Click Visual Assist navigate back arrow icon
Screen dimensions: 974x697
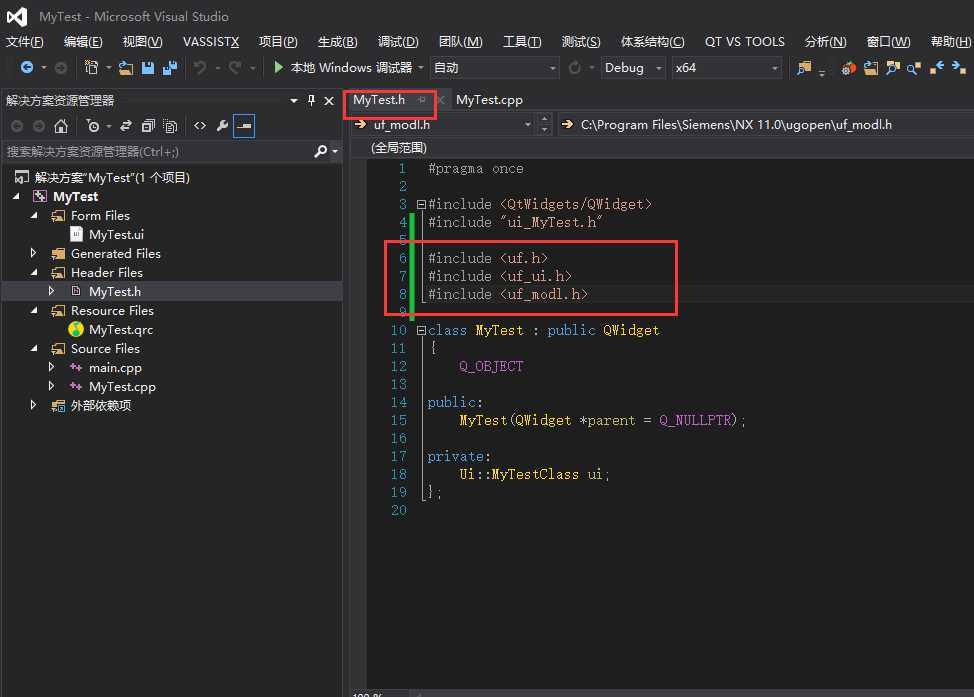pyautogui.click(x=937, y=67)
